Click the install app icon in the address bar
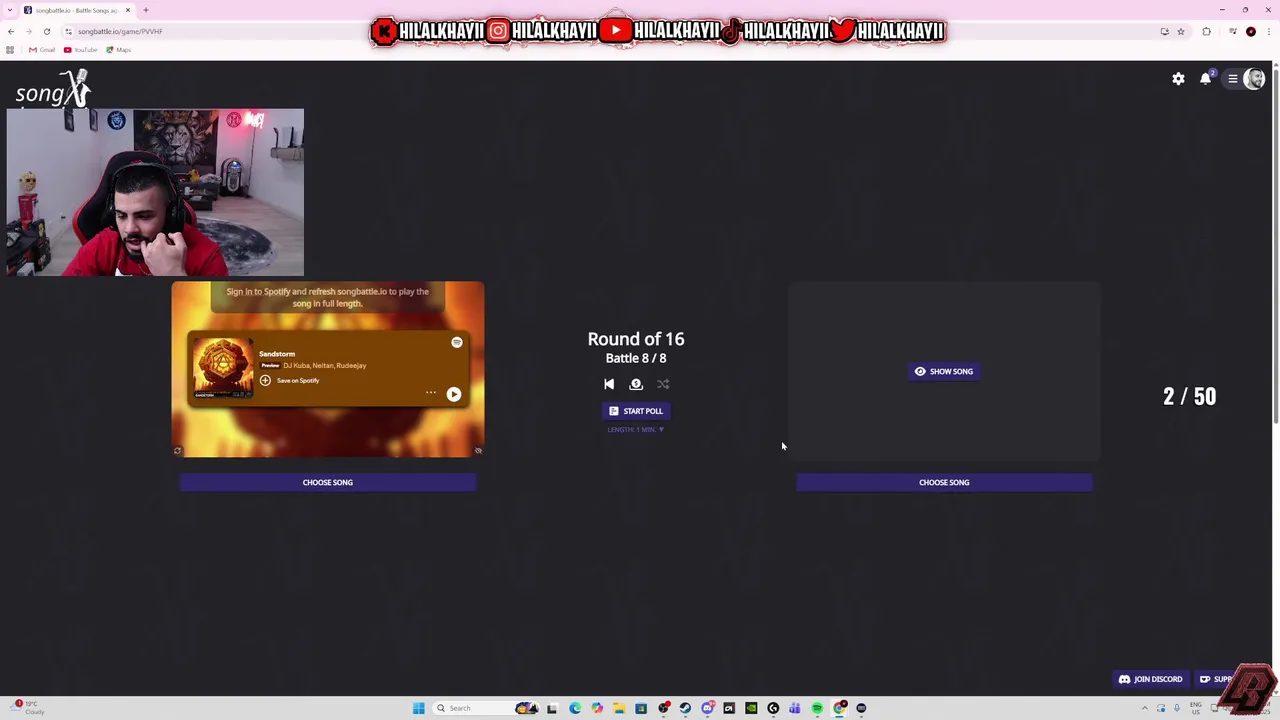The width and height of the screenshot is (1280, 720). 1165,32
